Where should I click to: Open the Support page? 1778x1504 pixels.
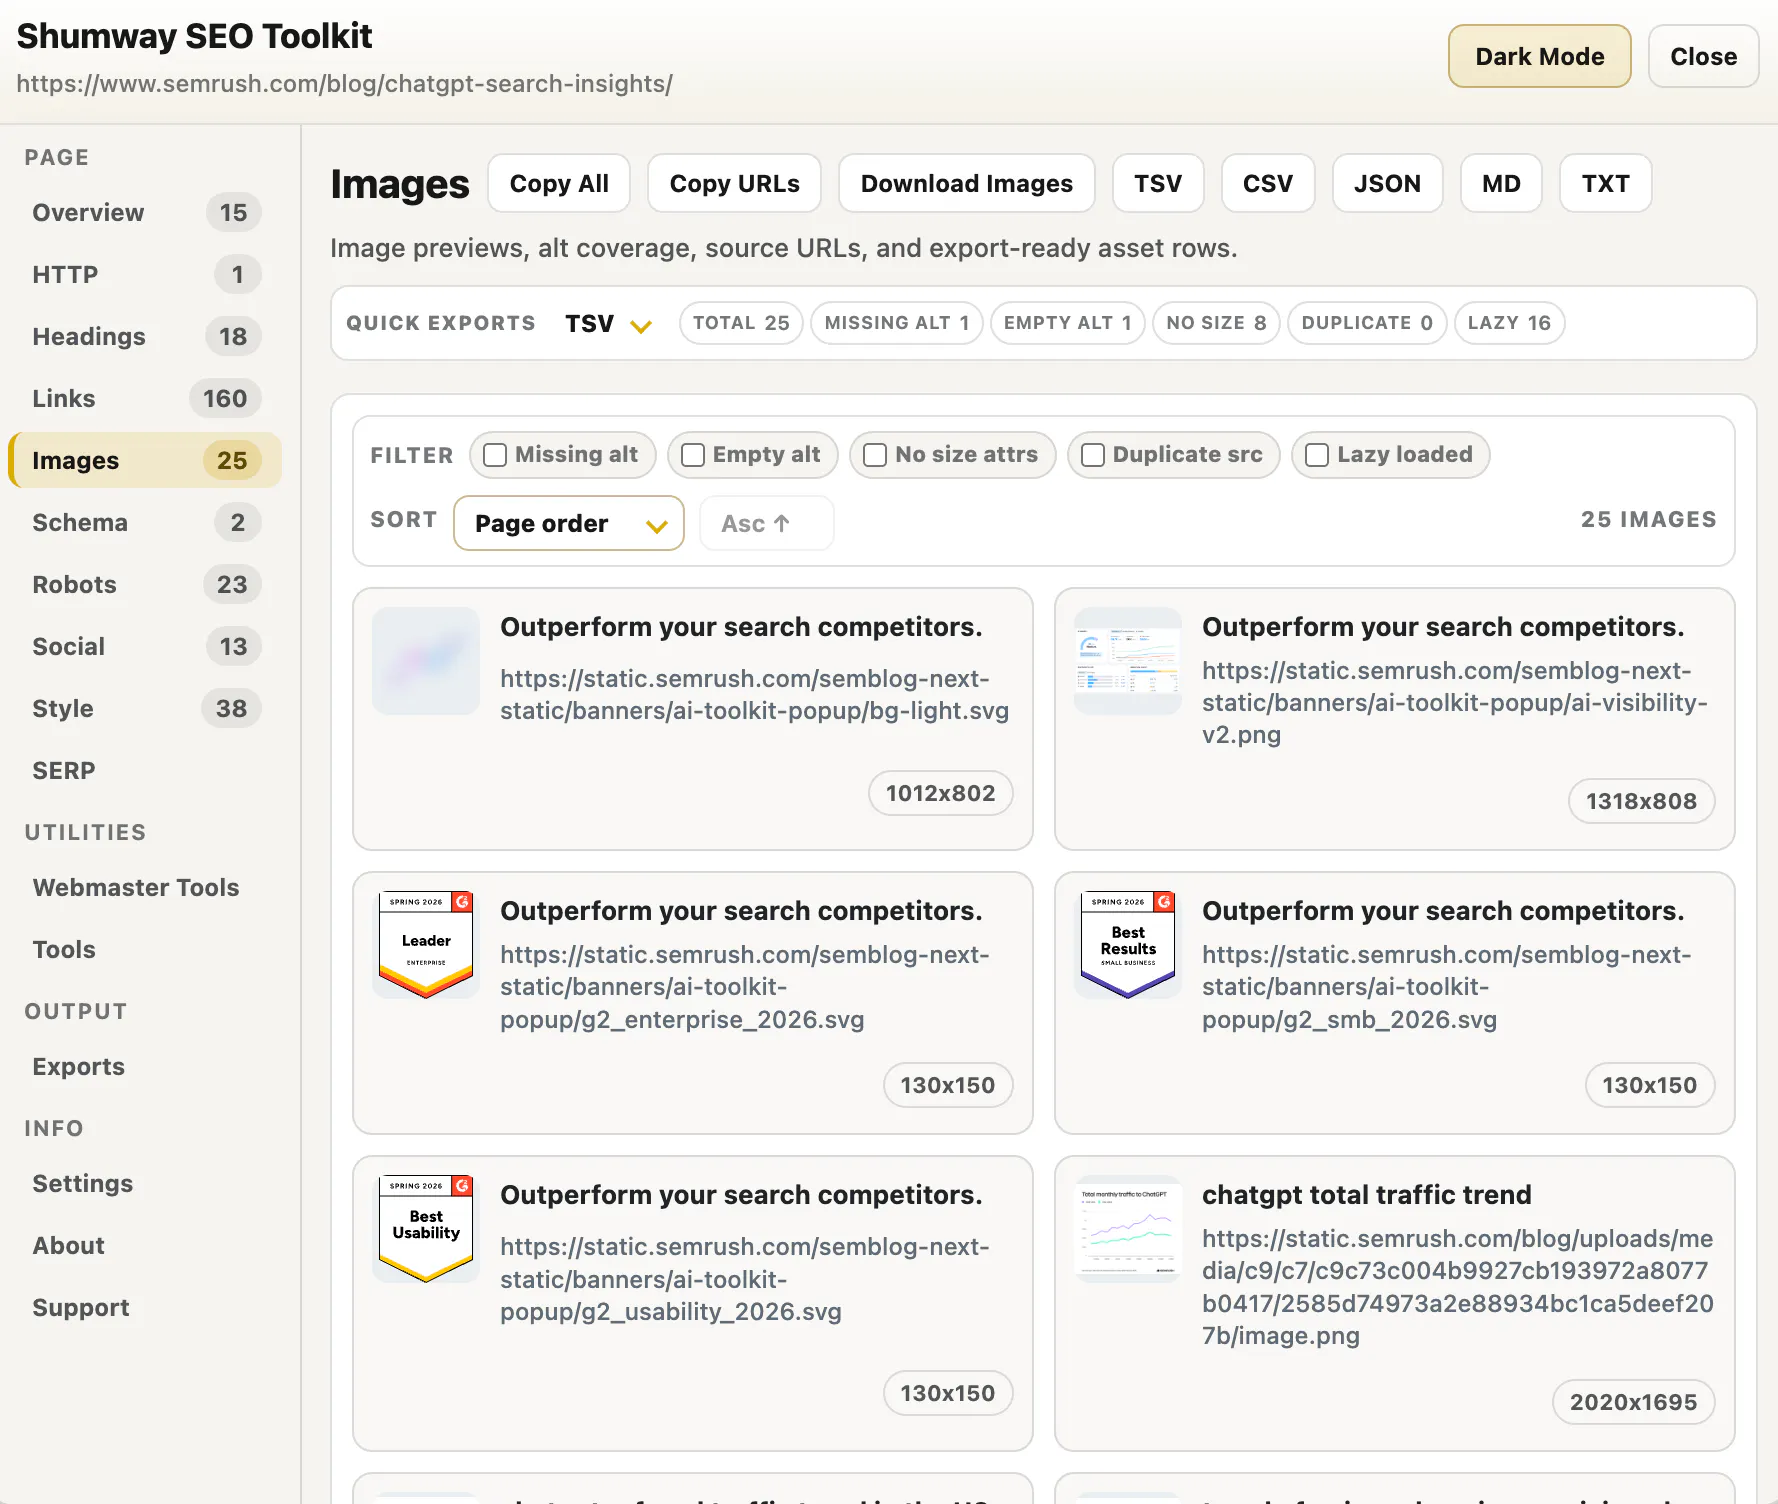145,1307
